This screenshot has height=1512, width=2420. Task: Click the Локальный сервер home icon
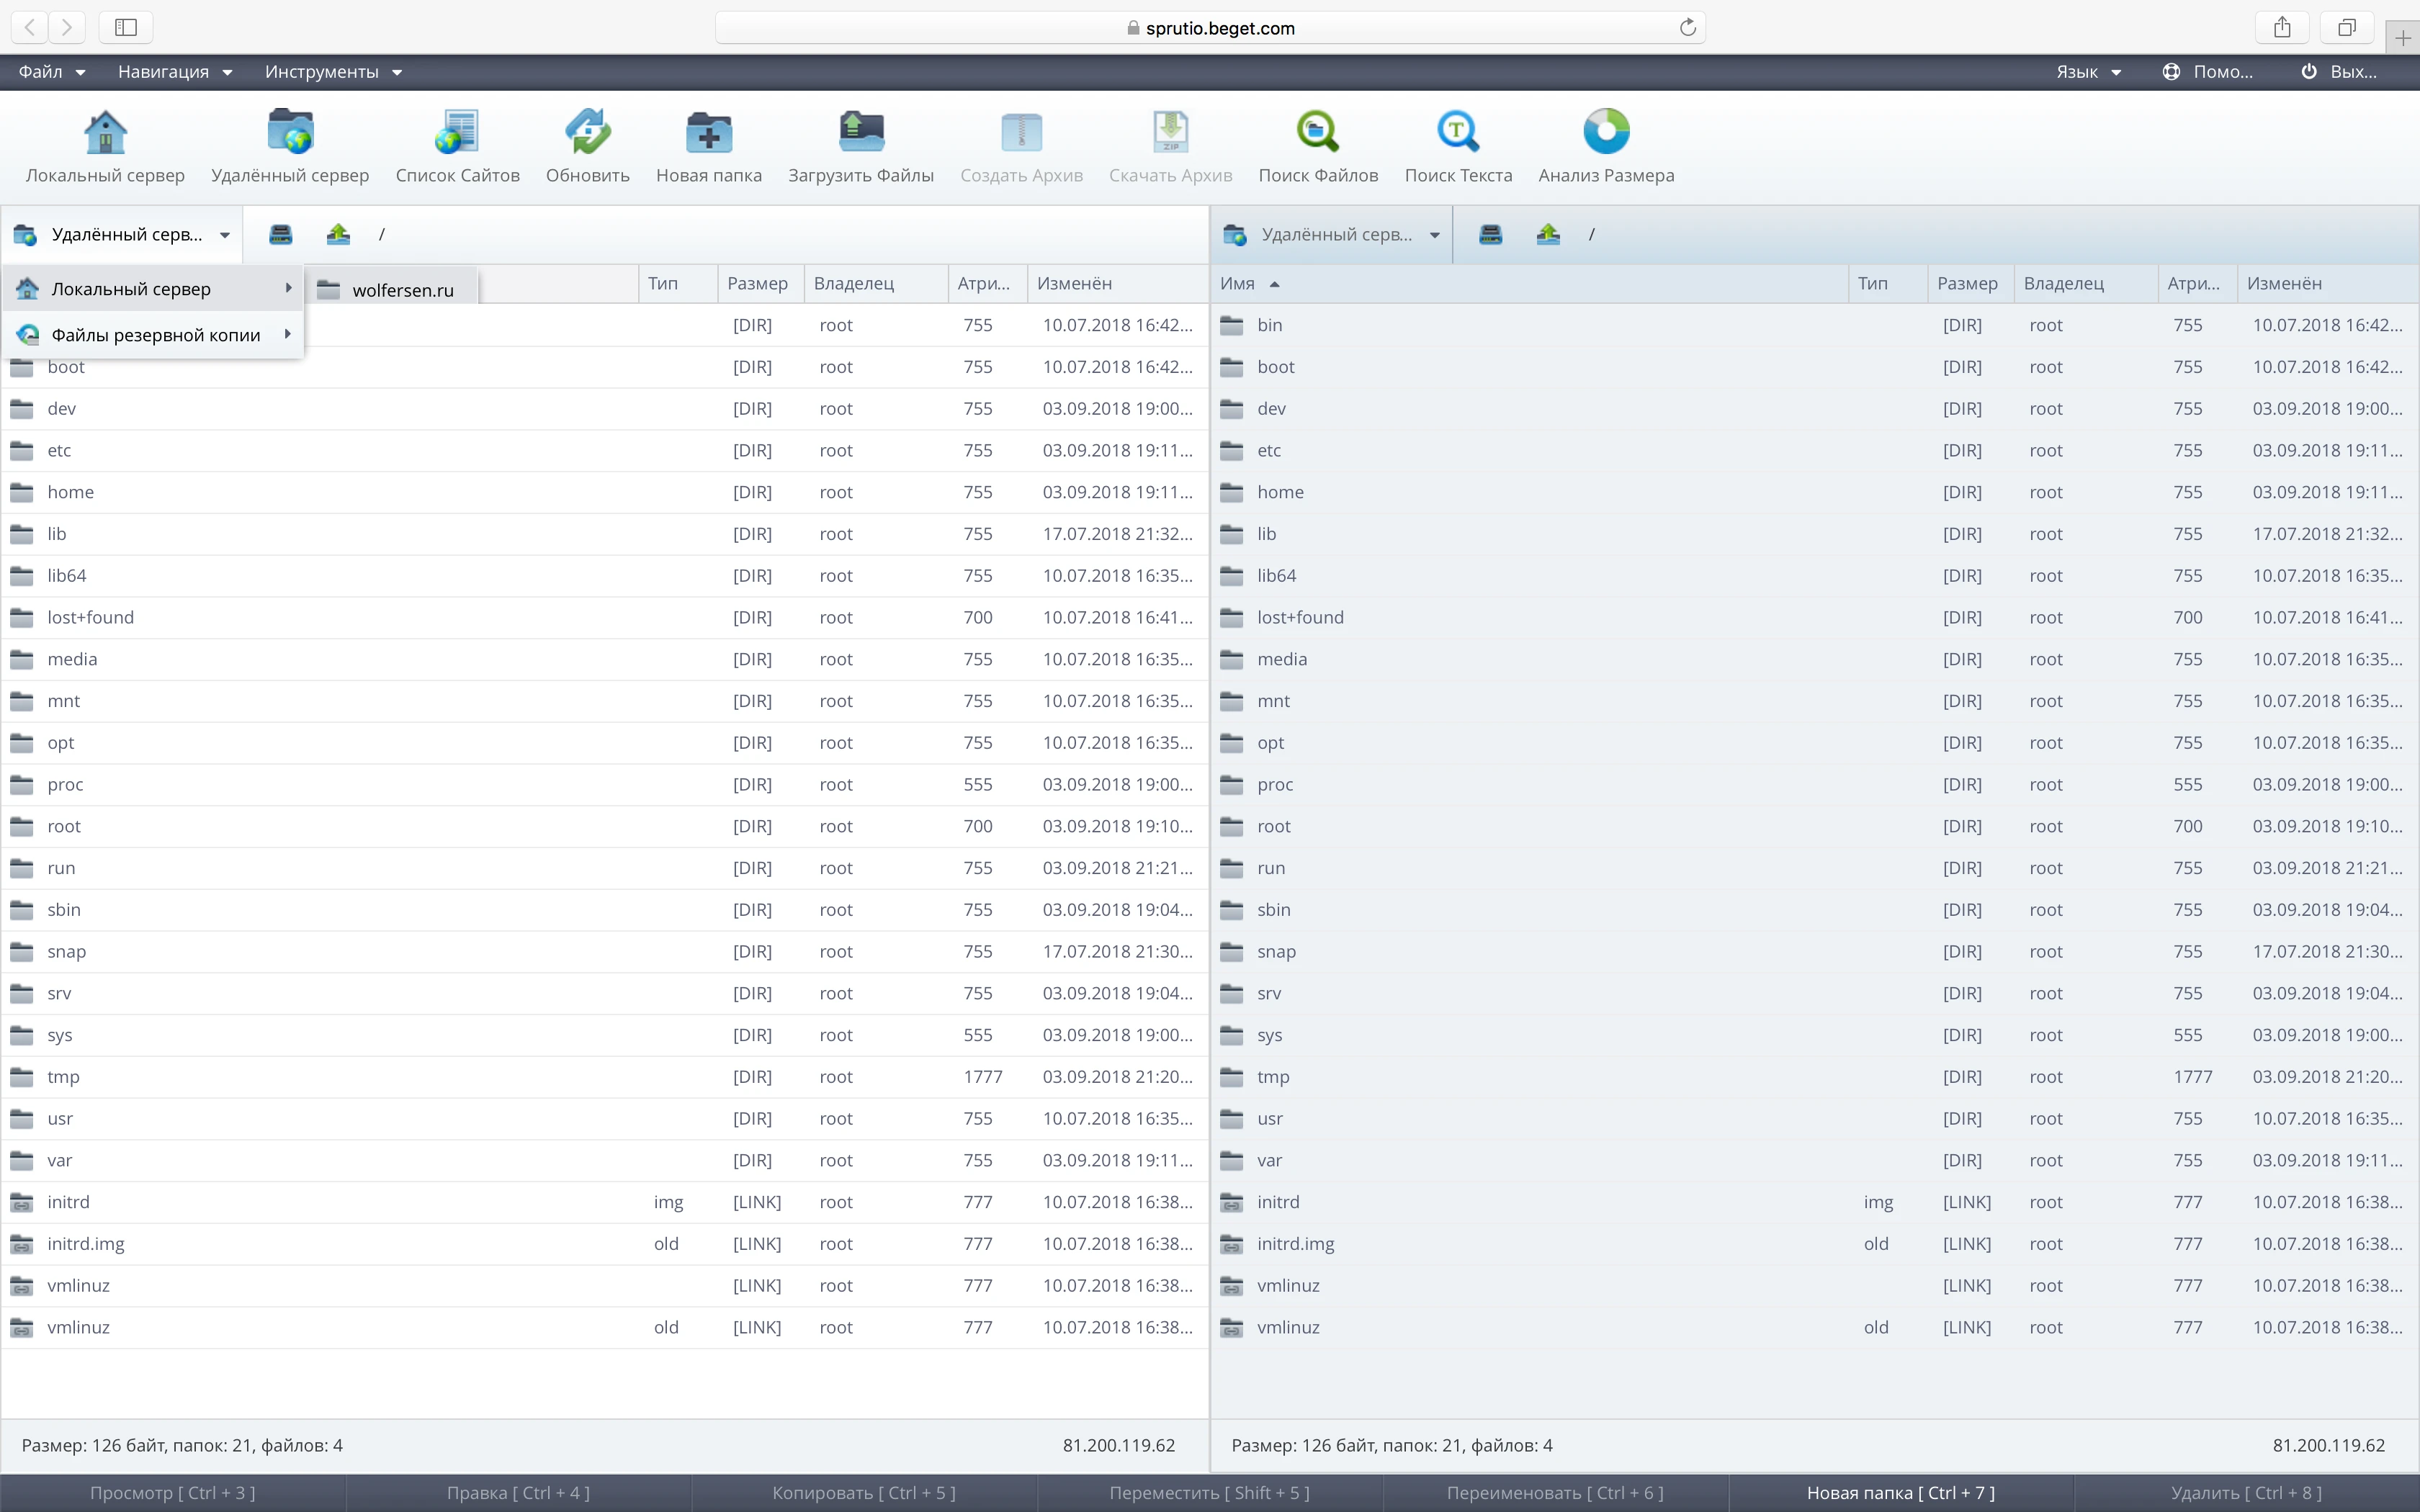105,132
